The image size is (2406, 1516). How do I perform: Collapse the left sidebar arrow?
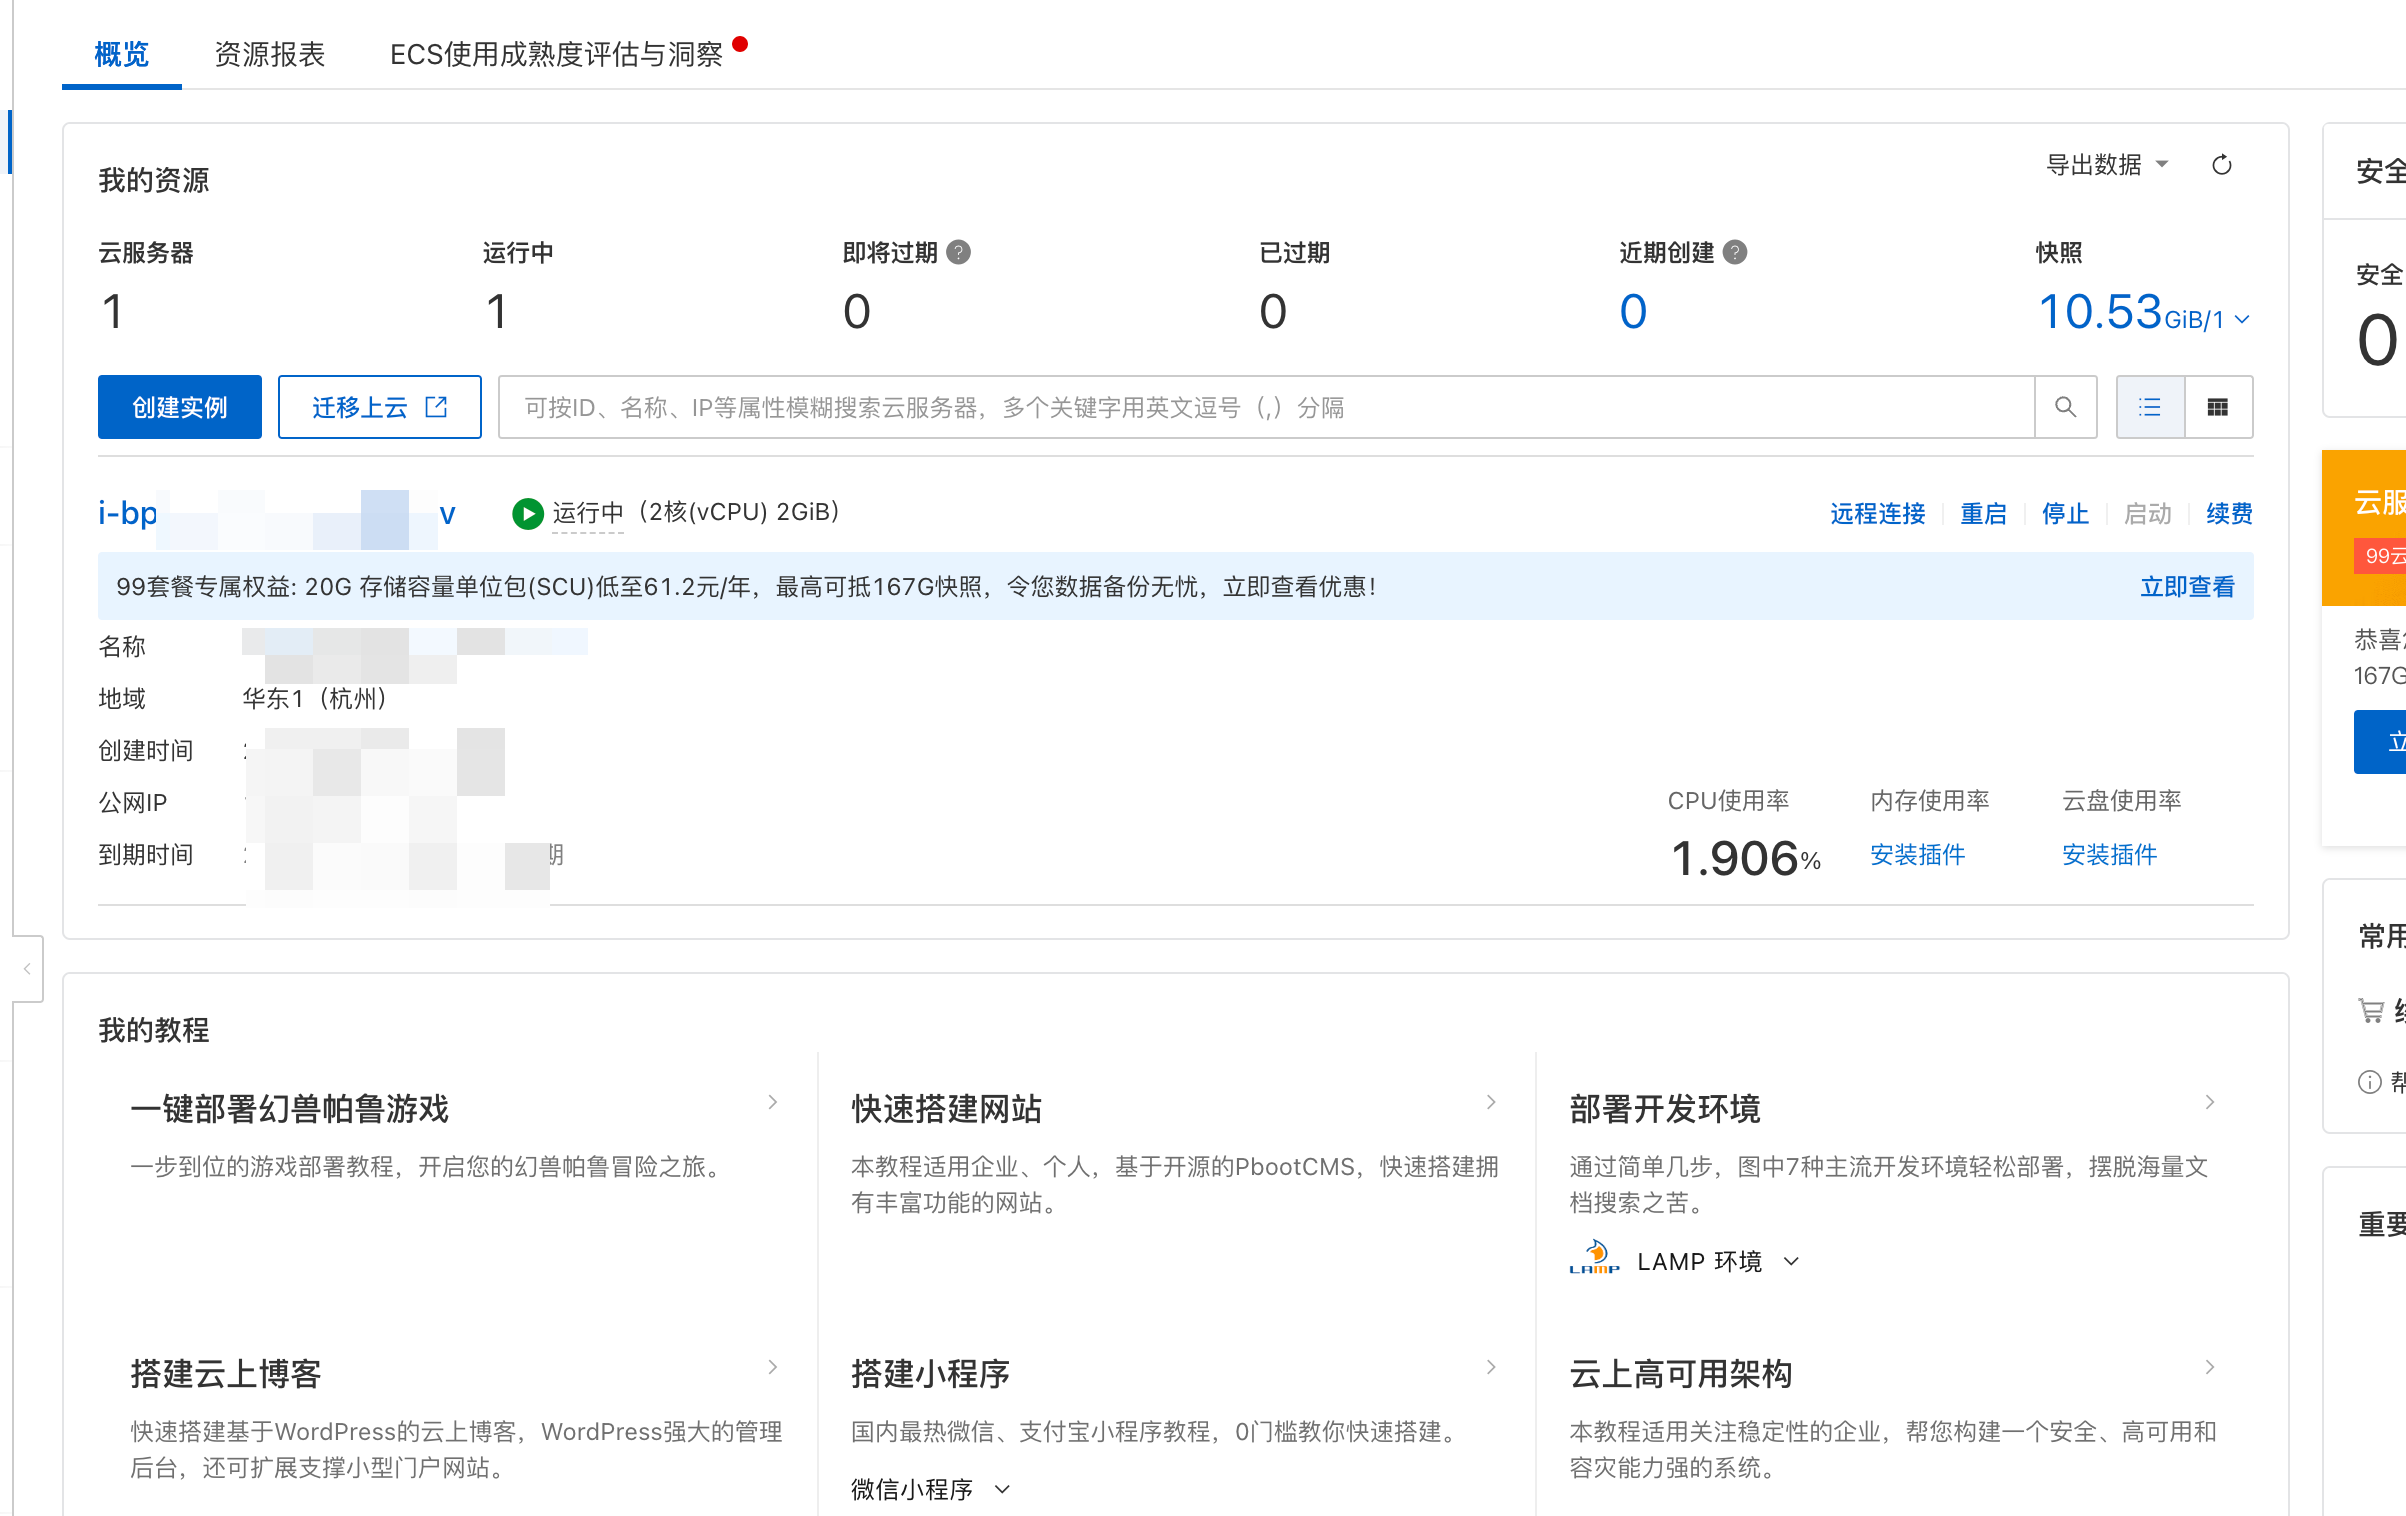(x=27, y=968)
